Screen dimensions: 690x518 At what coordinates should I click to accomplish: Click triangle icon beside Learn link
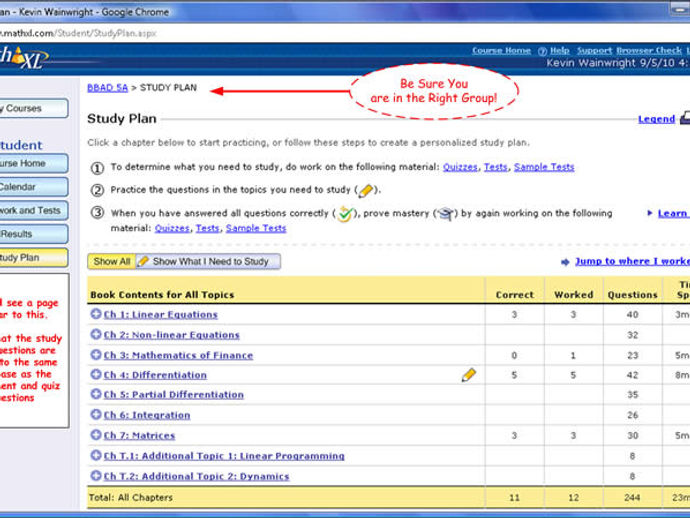(650, 213)
